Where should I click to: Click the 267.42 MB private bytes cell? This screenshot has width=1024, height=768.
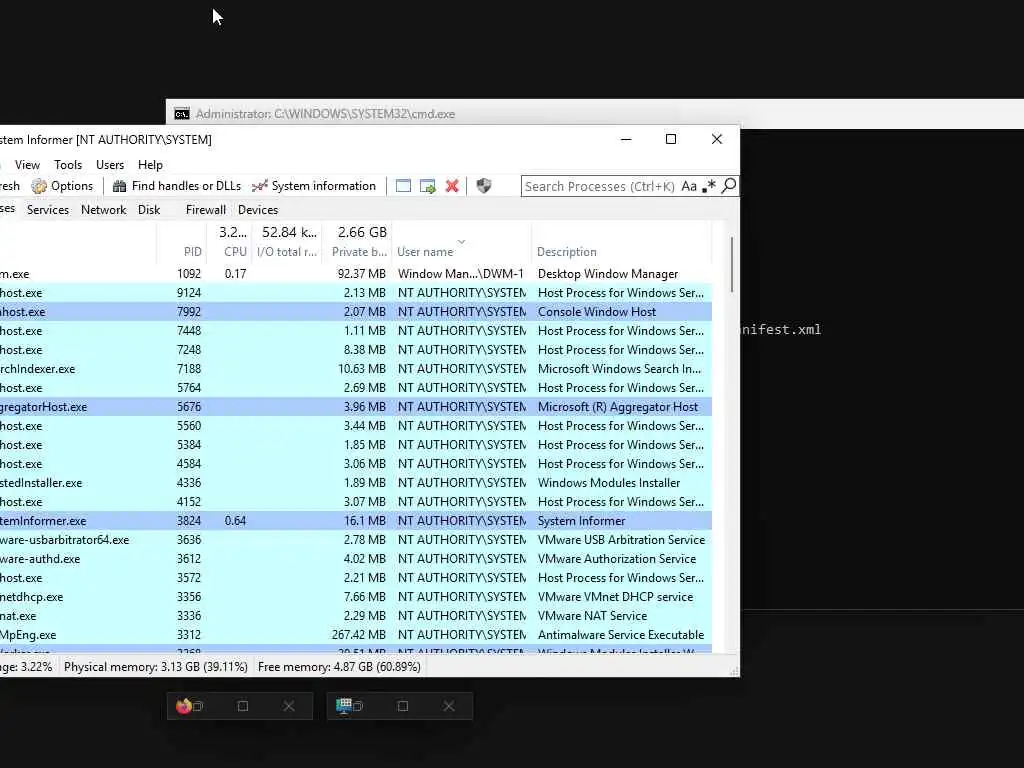coord(359,635)
